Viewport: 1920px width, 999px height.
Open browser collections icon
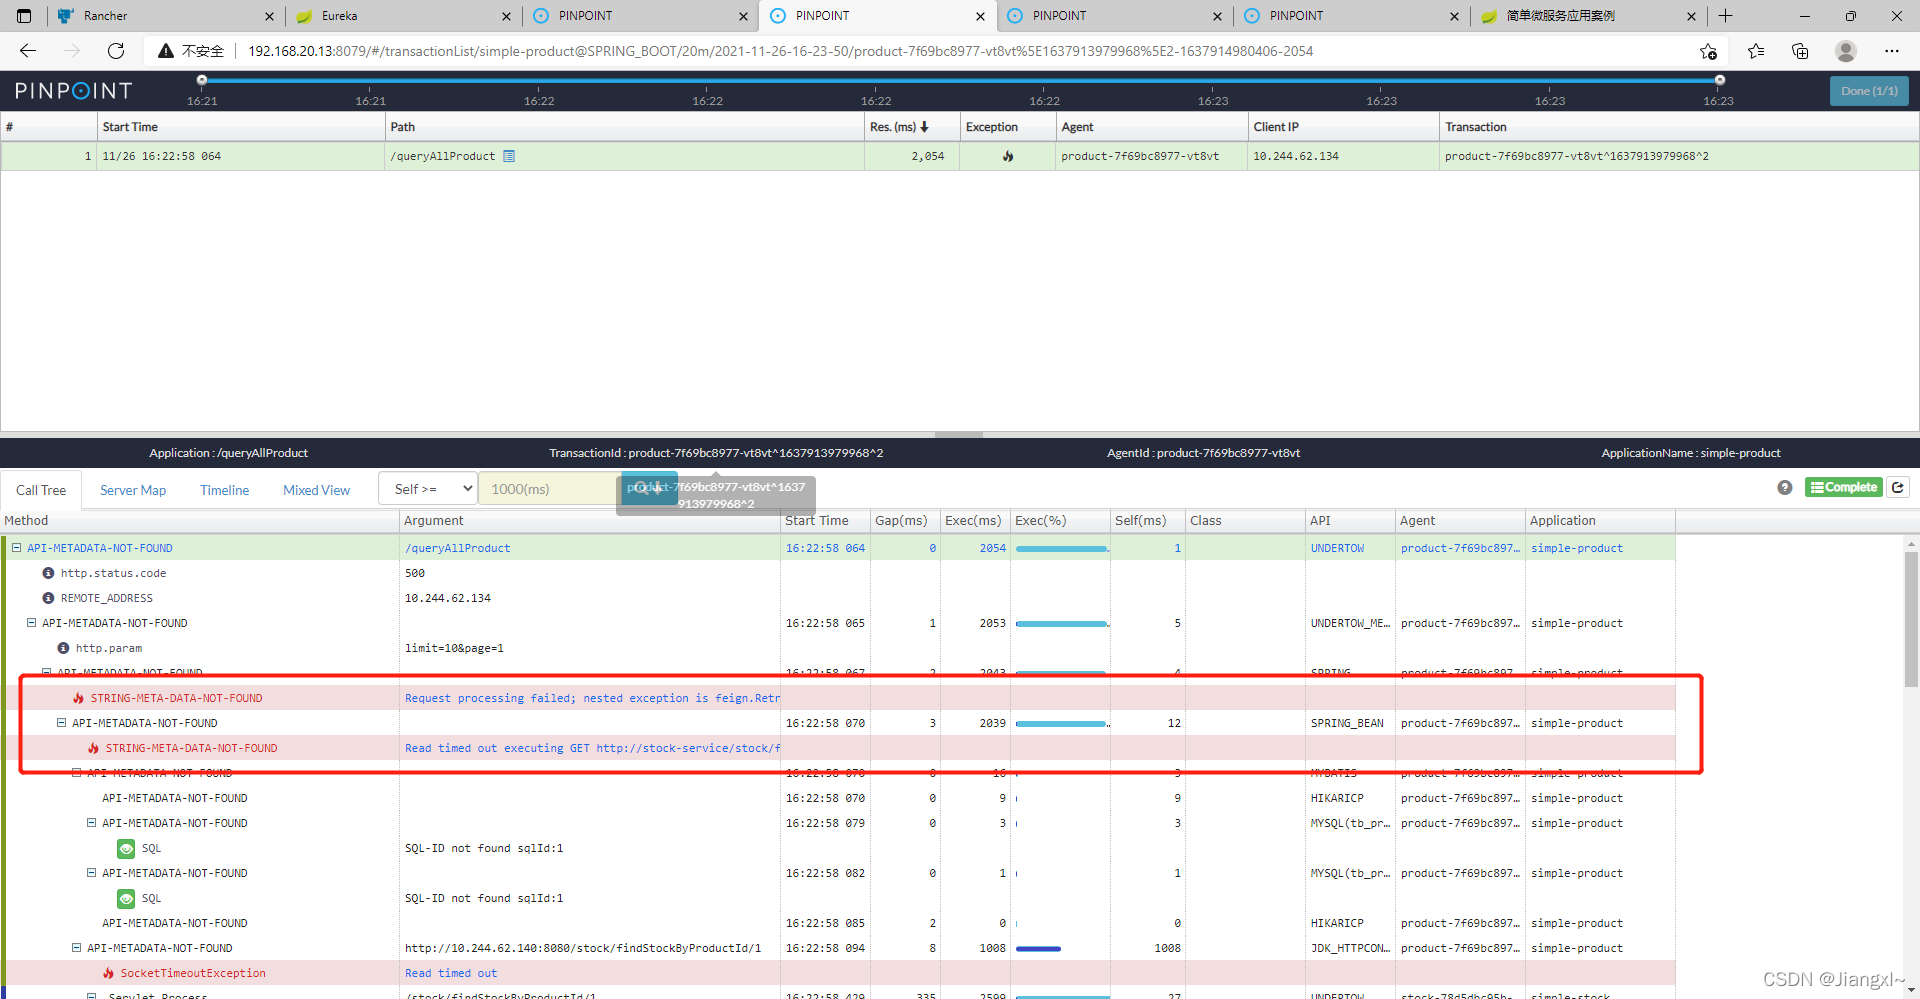click(x=1800, y=51)
